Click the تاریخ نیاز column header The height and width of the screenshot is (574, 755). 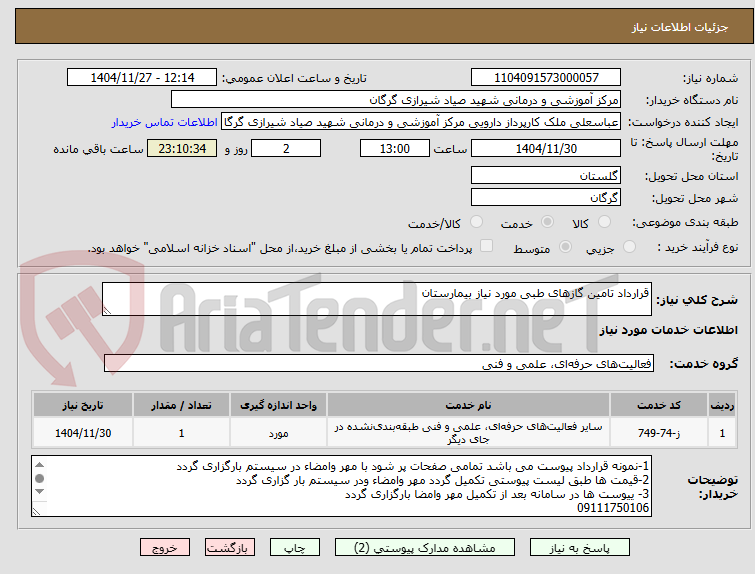pyautogui.click(x=83, y=405)
